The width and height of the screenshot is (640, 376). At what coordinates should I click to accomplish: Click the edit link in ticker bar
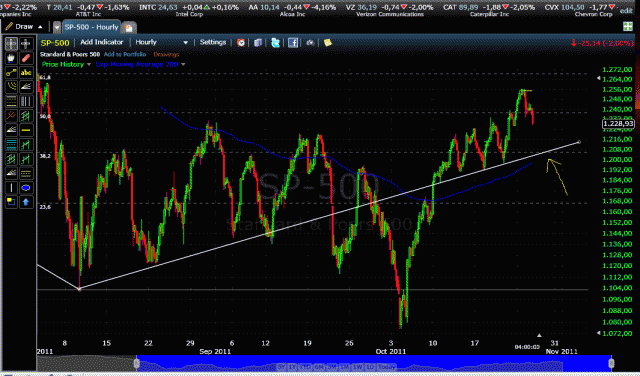coord(626,11)
